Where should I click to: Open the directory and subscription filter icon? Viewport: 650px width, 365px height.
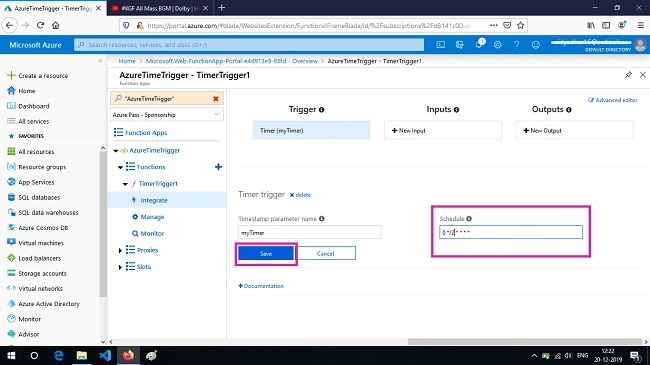pyautogui.click(x=460, y=44)
